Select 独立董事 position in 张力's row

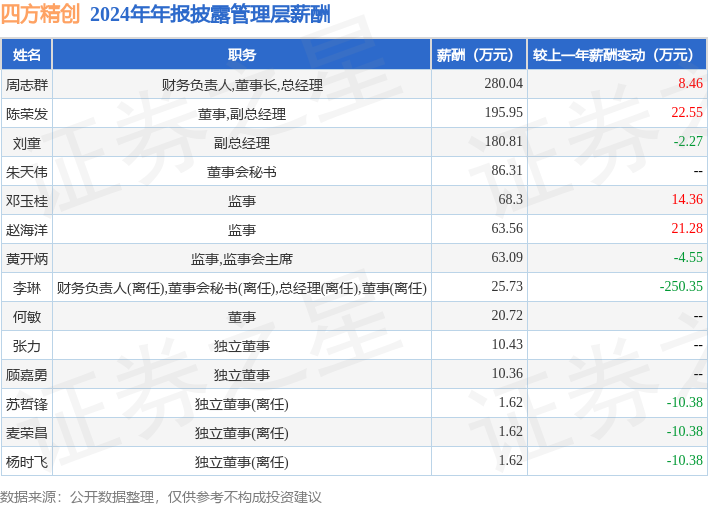(242, 346)
